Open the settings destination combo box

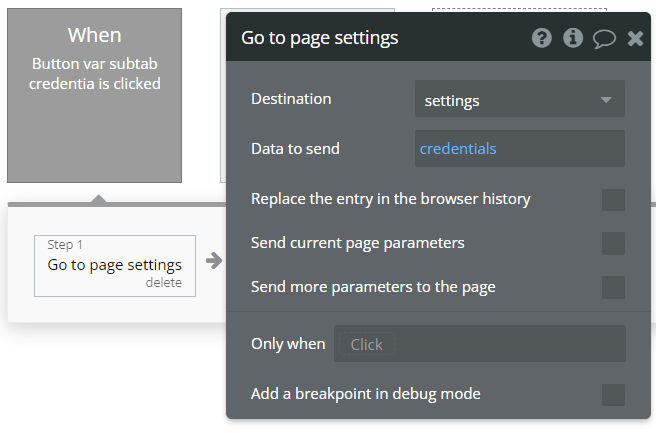coord(520,99)
